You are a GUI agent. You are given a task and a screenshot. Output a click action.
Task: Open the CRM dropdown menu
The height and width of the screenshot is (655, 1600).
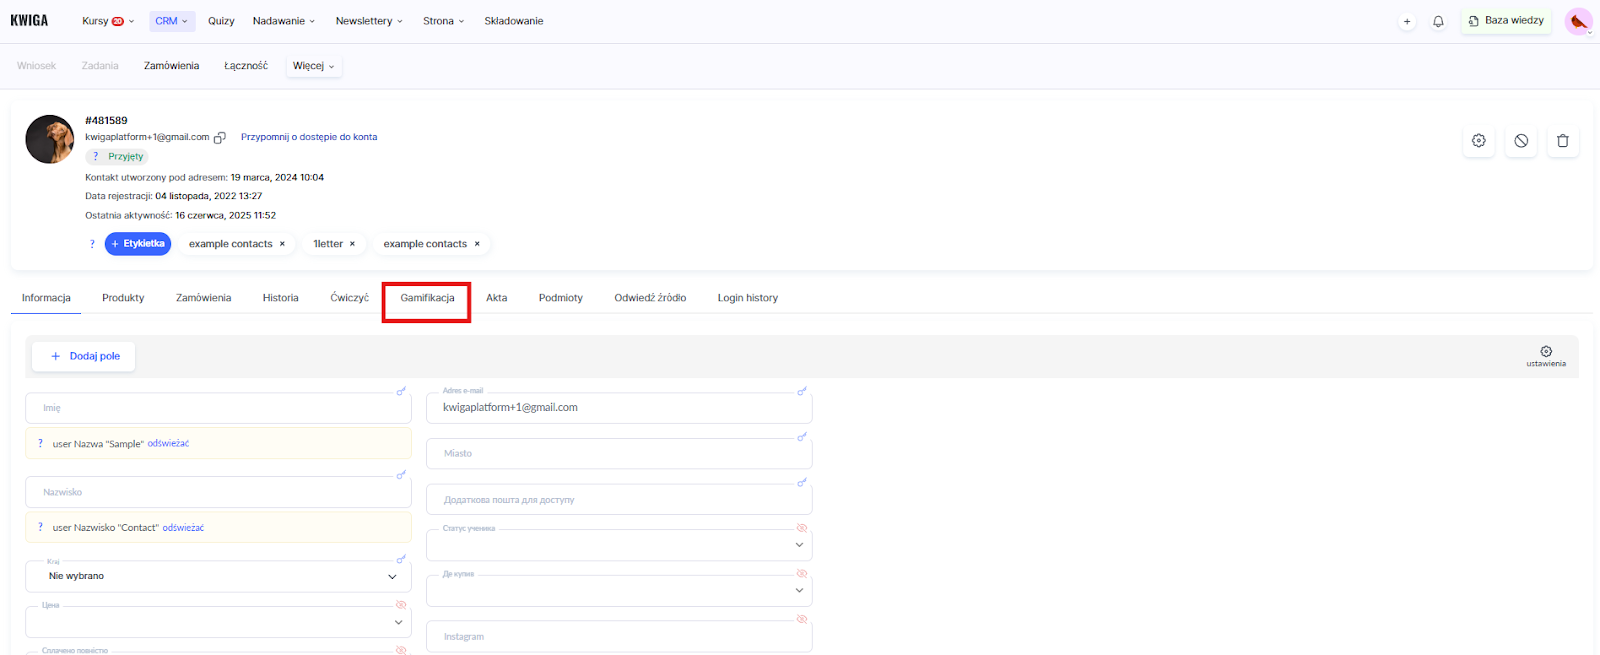click(x=172, y=21)
